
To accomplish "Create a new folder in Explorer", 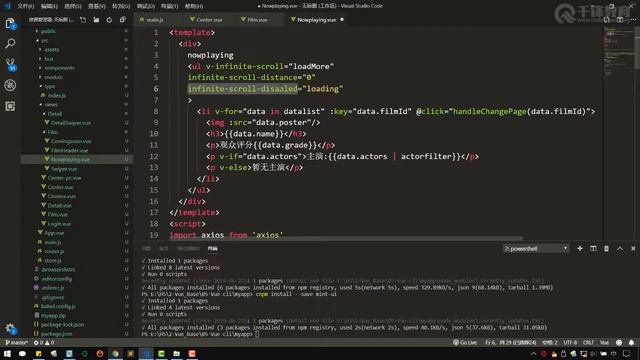I will pyautogui.click(x=96, y=20).
